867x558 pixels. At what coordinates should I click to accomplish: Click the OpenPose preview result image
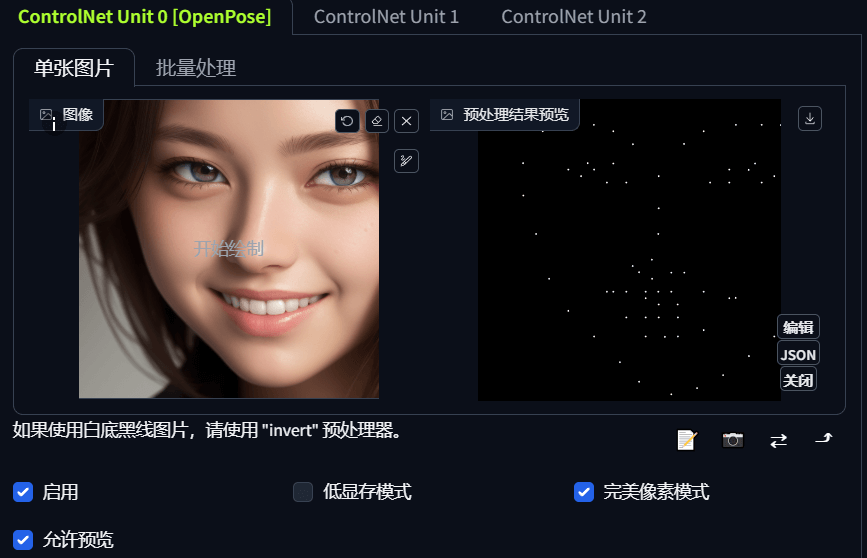tap(629, 250)
